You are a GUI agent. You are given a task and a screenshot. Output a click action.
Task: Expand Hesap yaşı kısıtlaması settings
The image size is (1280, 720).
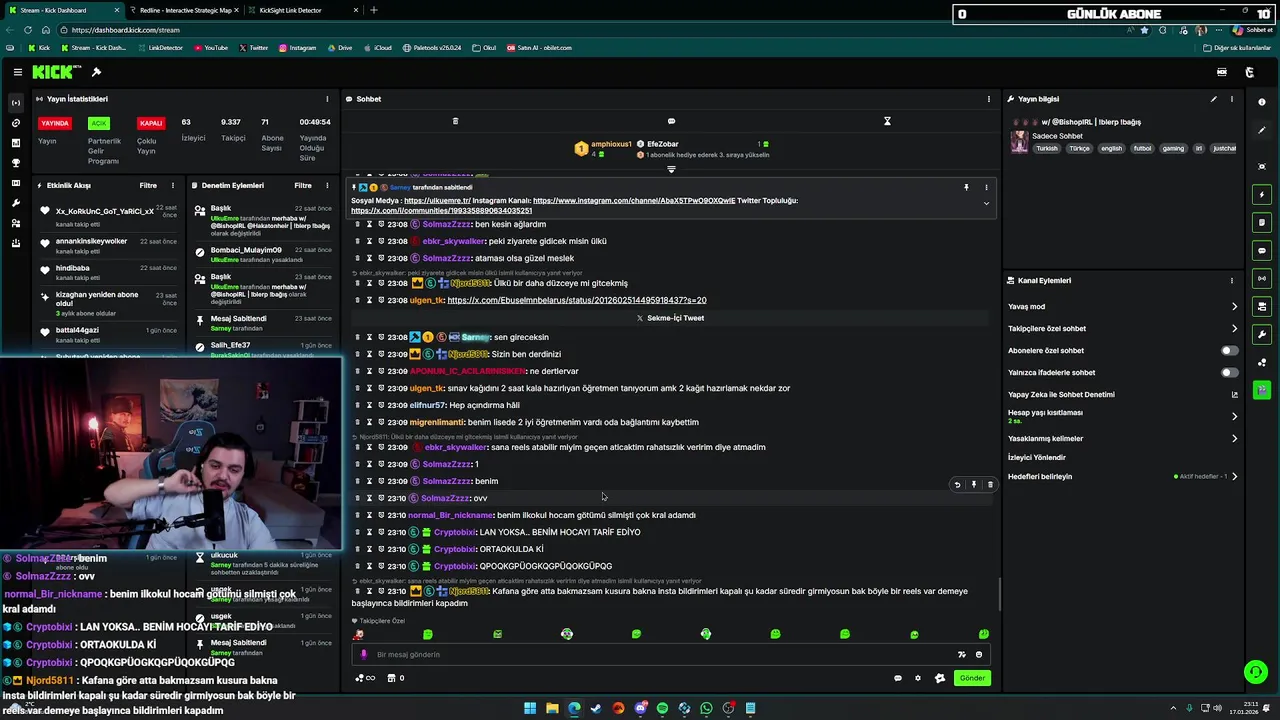1234,416
